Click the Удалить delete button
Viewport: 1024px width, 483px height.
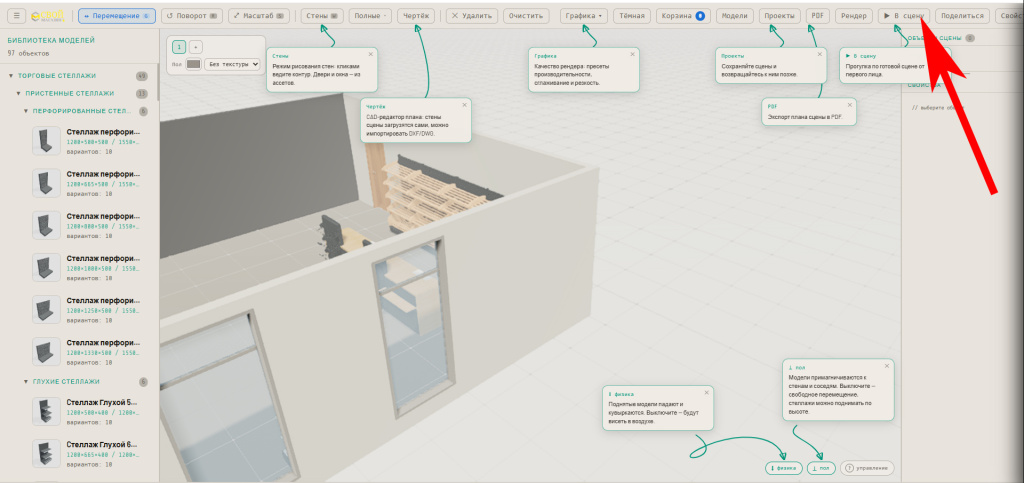tap(472, 16)
